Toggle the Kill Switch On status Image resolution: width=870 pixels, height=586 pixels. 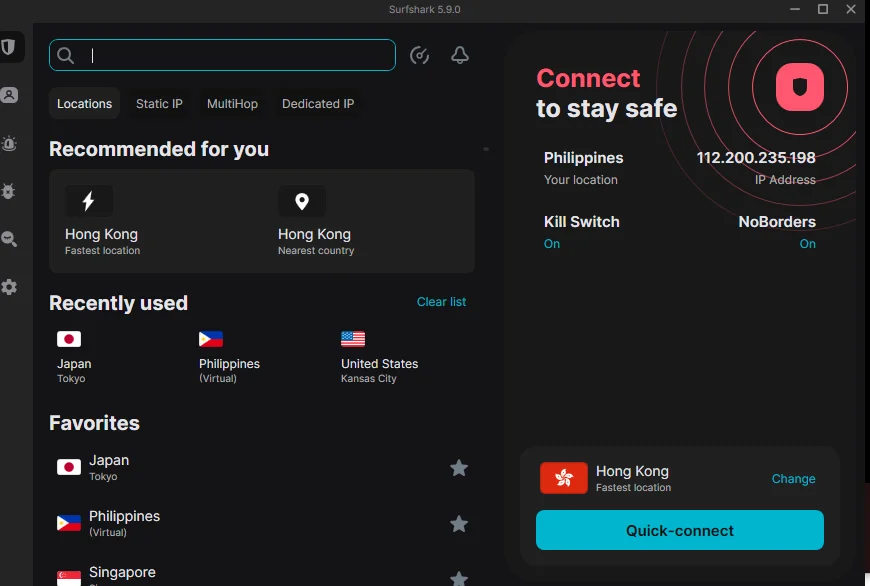coord(552,244)
